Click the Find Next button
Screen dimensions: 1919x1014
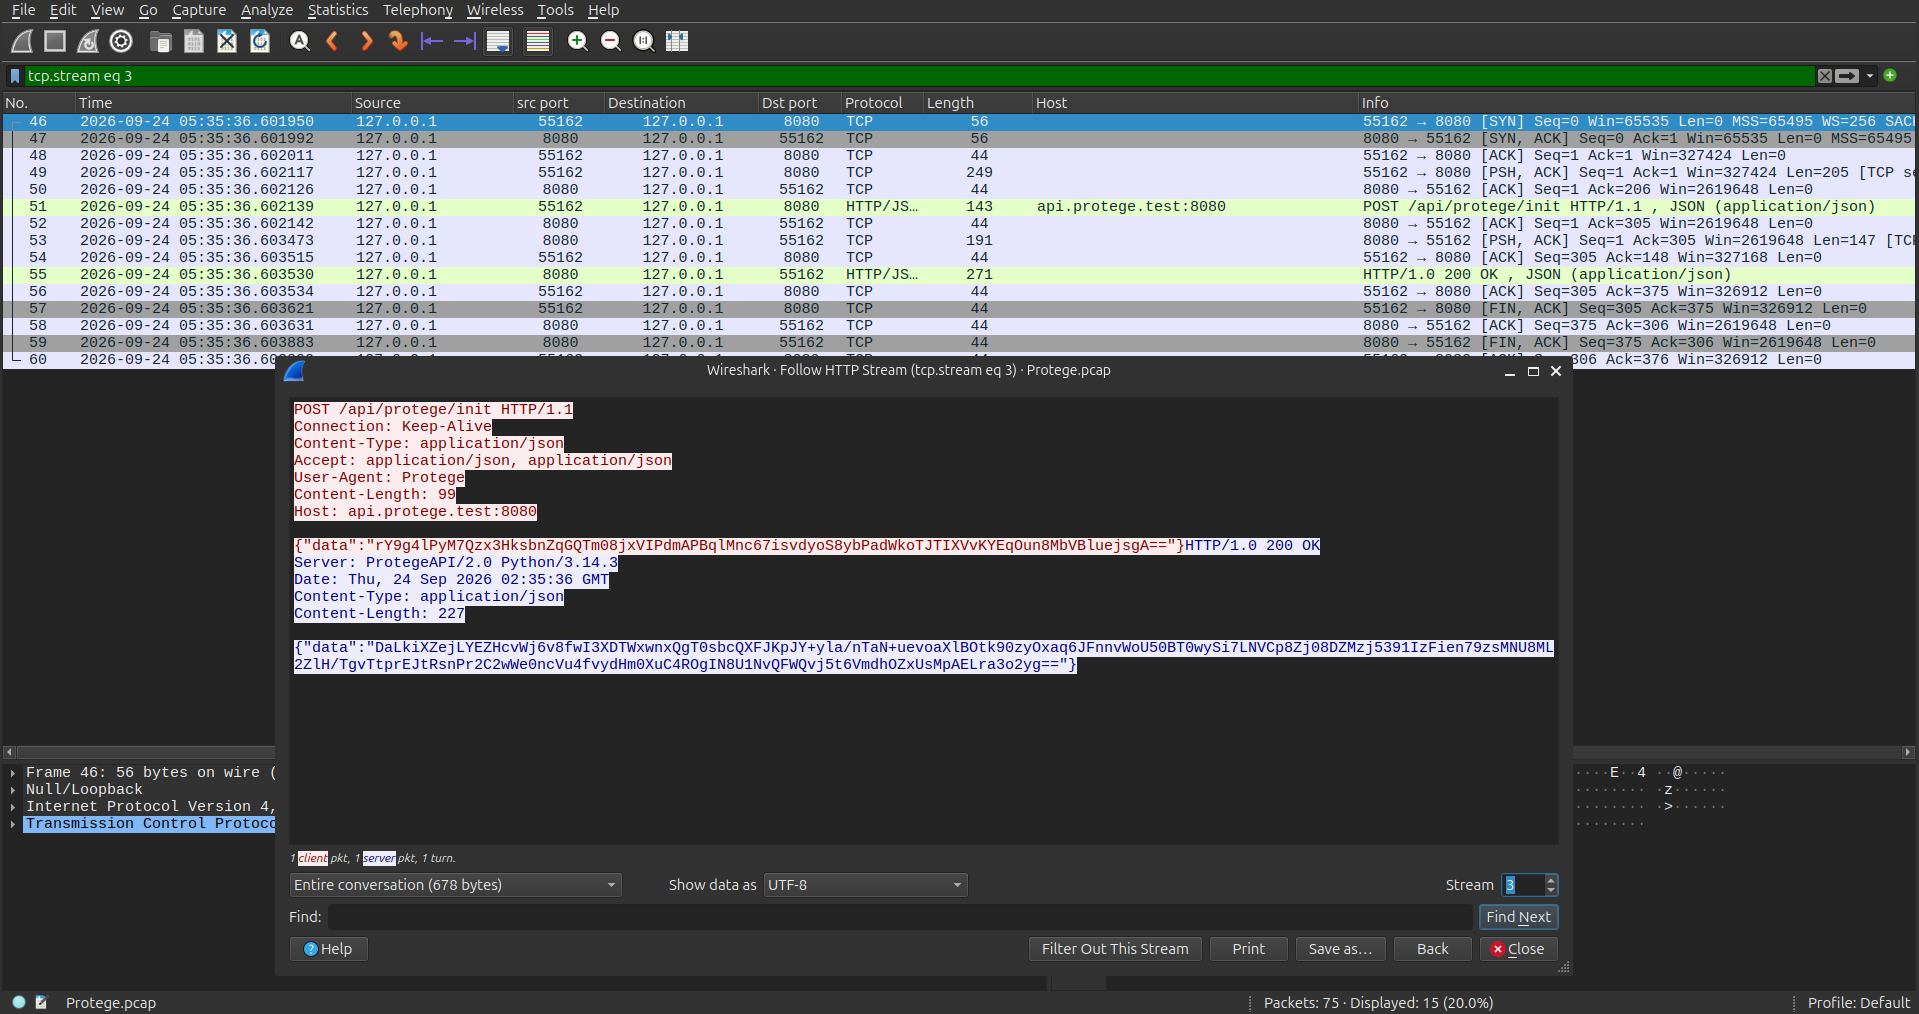coord(1518,917)
